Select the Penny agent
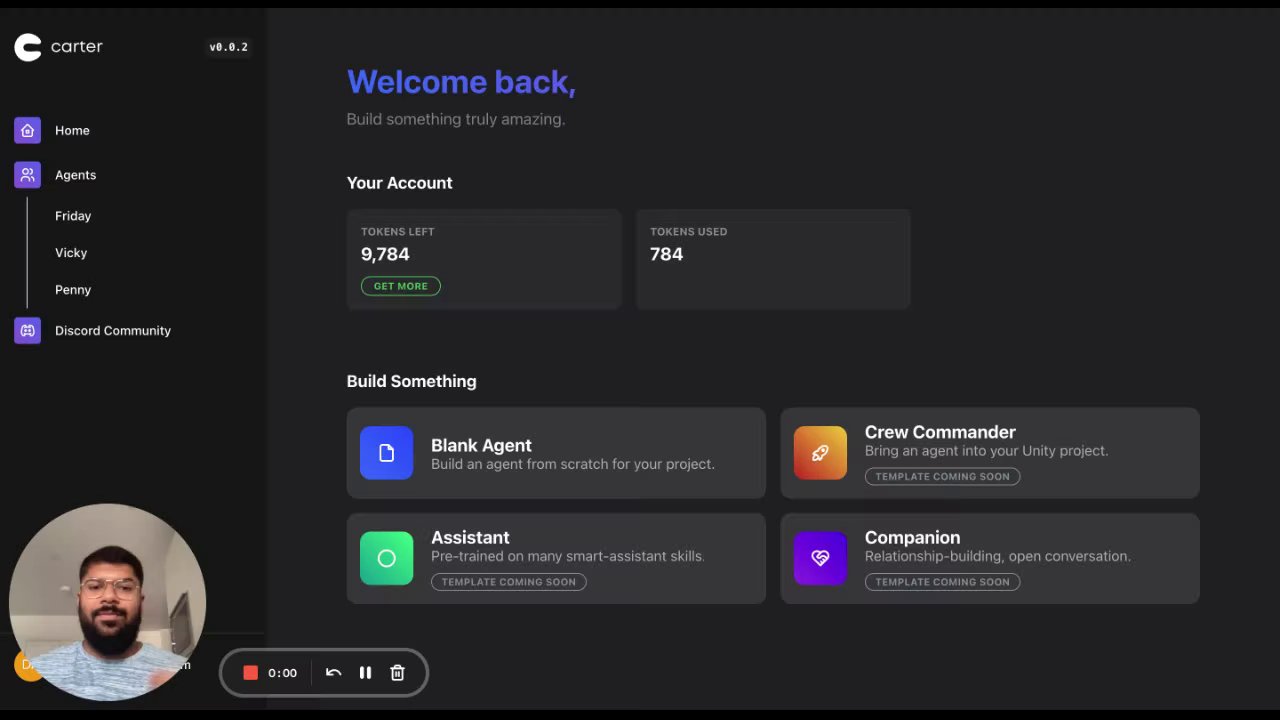 point(73,290)
